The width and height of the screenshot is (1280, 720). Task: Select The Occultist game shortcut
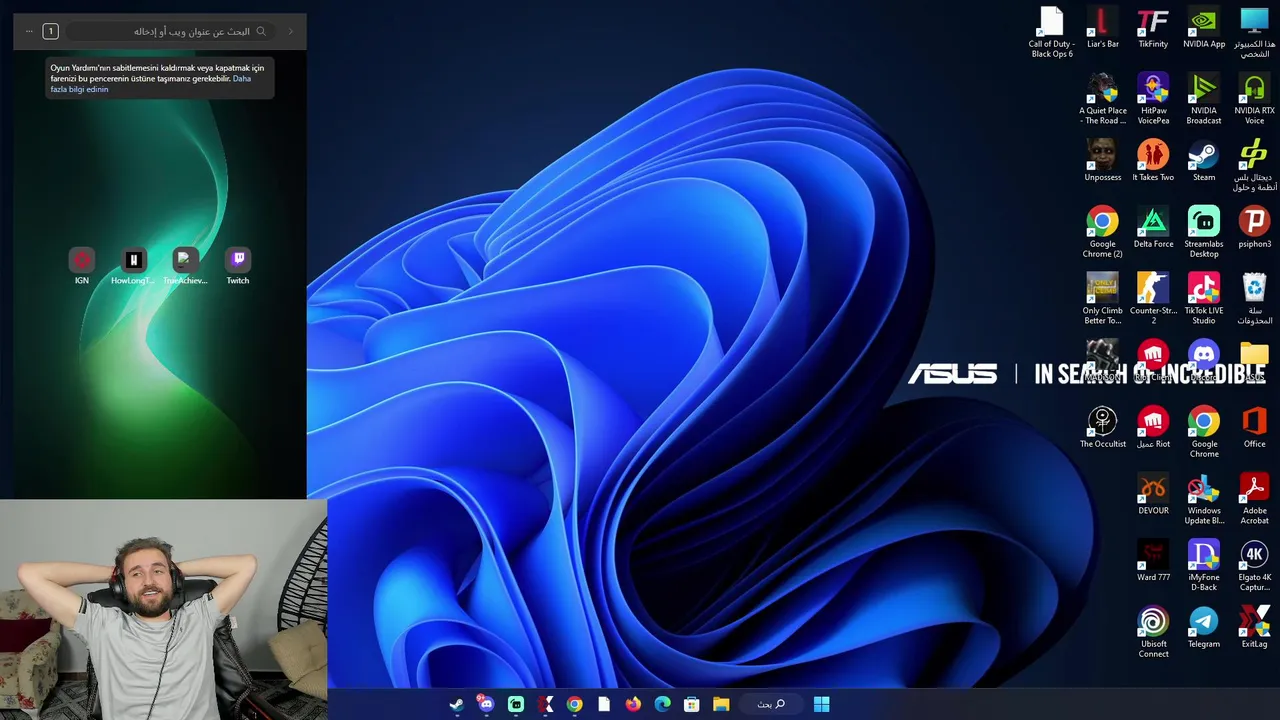click(x=1102, y=428)
